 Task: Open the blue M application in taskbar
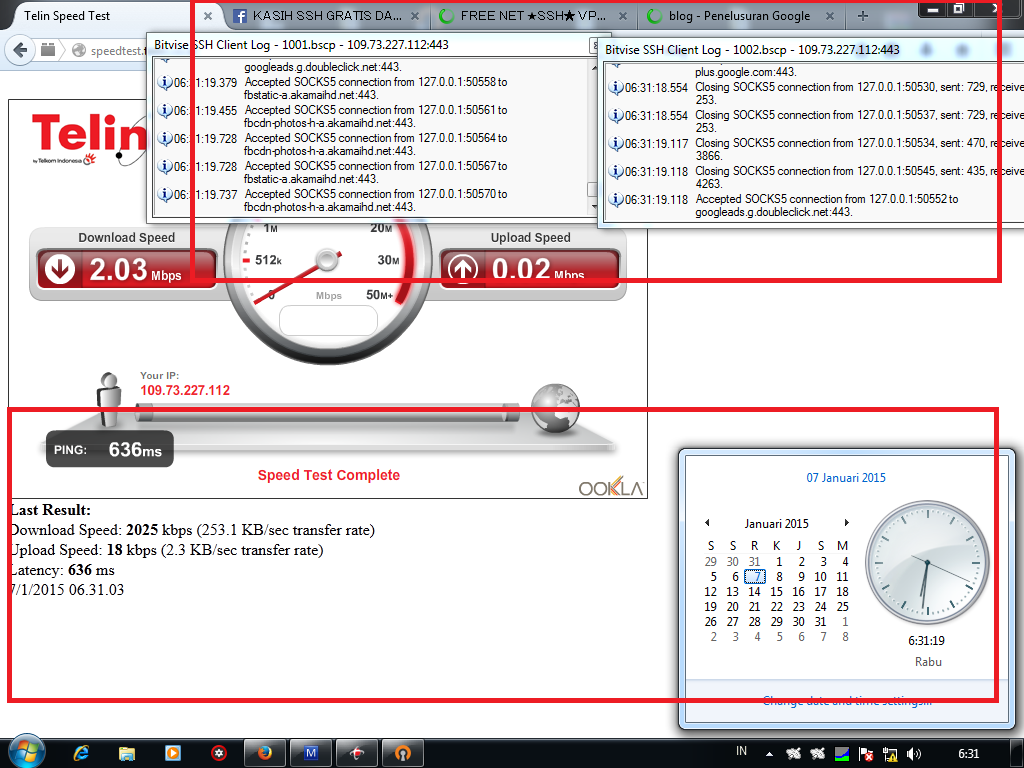point(311,754)
